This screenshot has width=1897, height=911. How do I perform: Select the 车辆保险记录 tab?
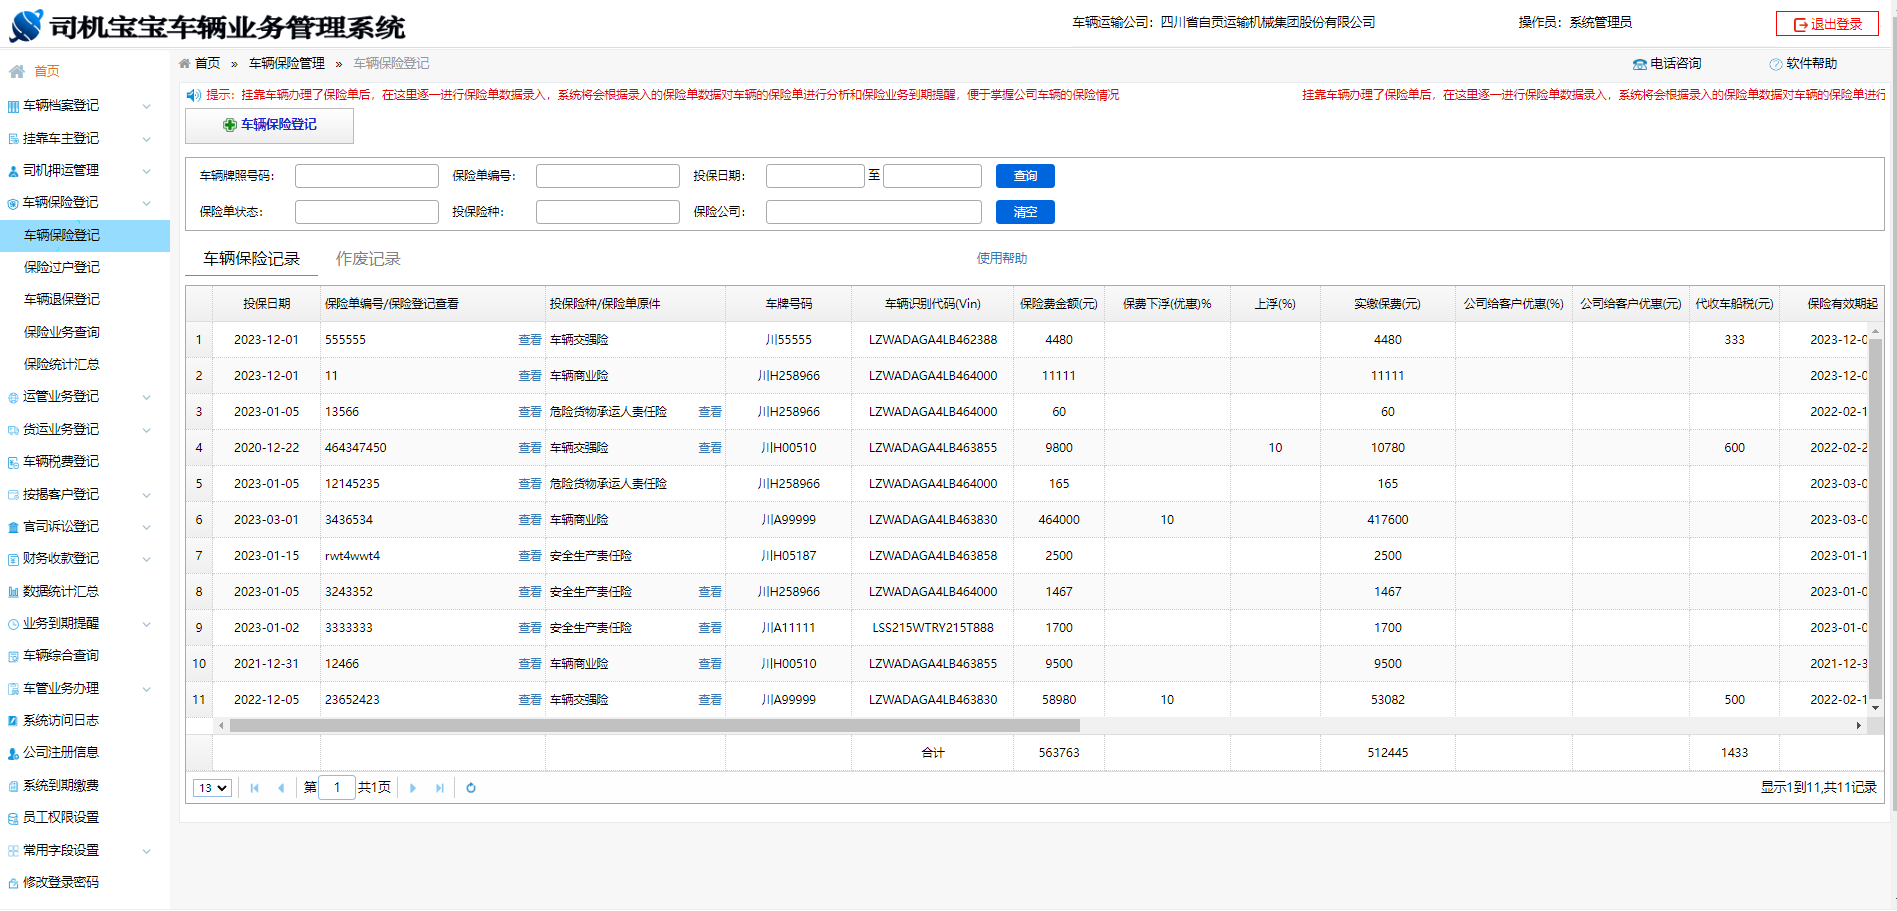coord(252,259)
